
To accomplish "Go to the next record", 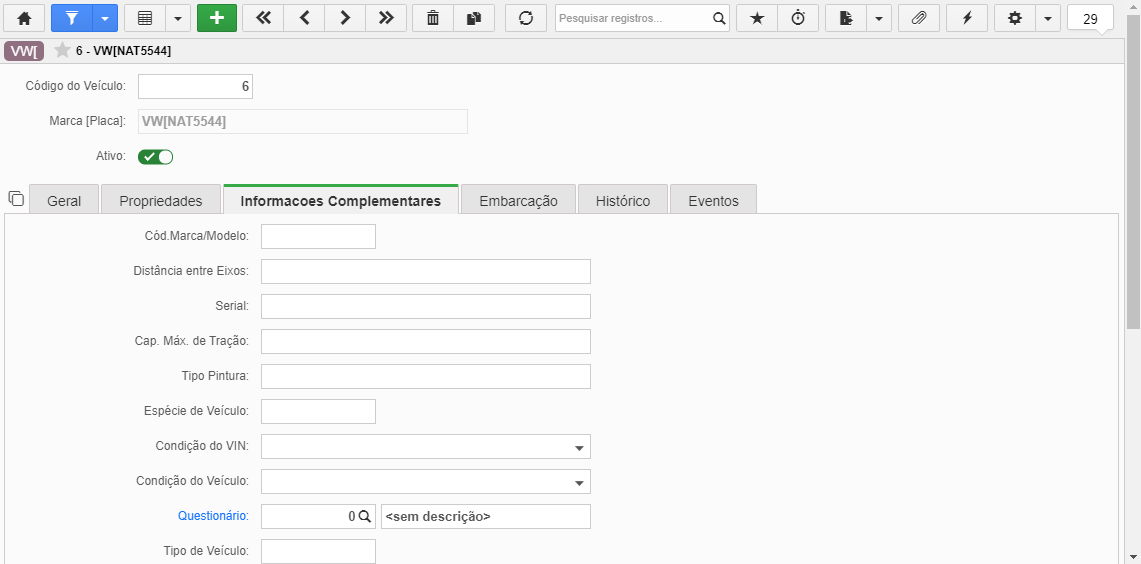I will pyautogui.click(x=345, y=18).
